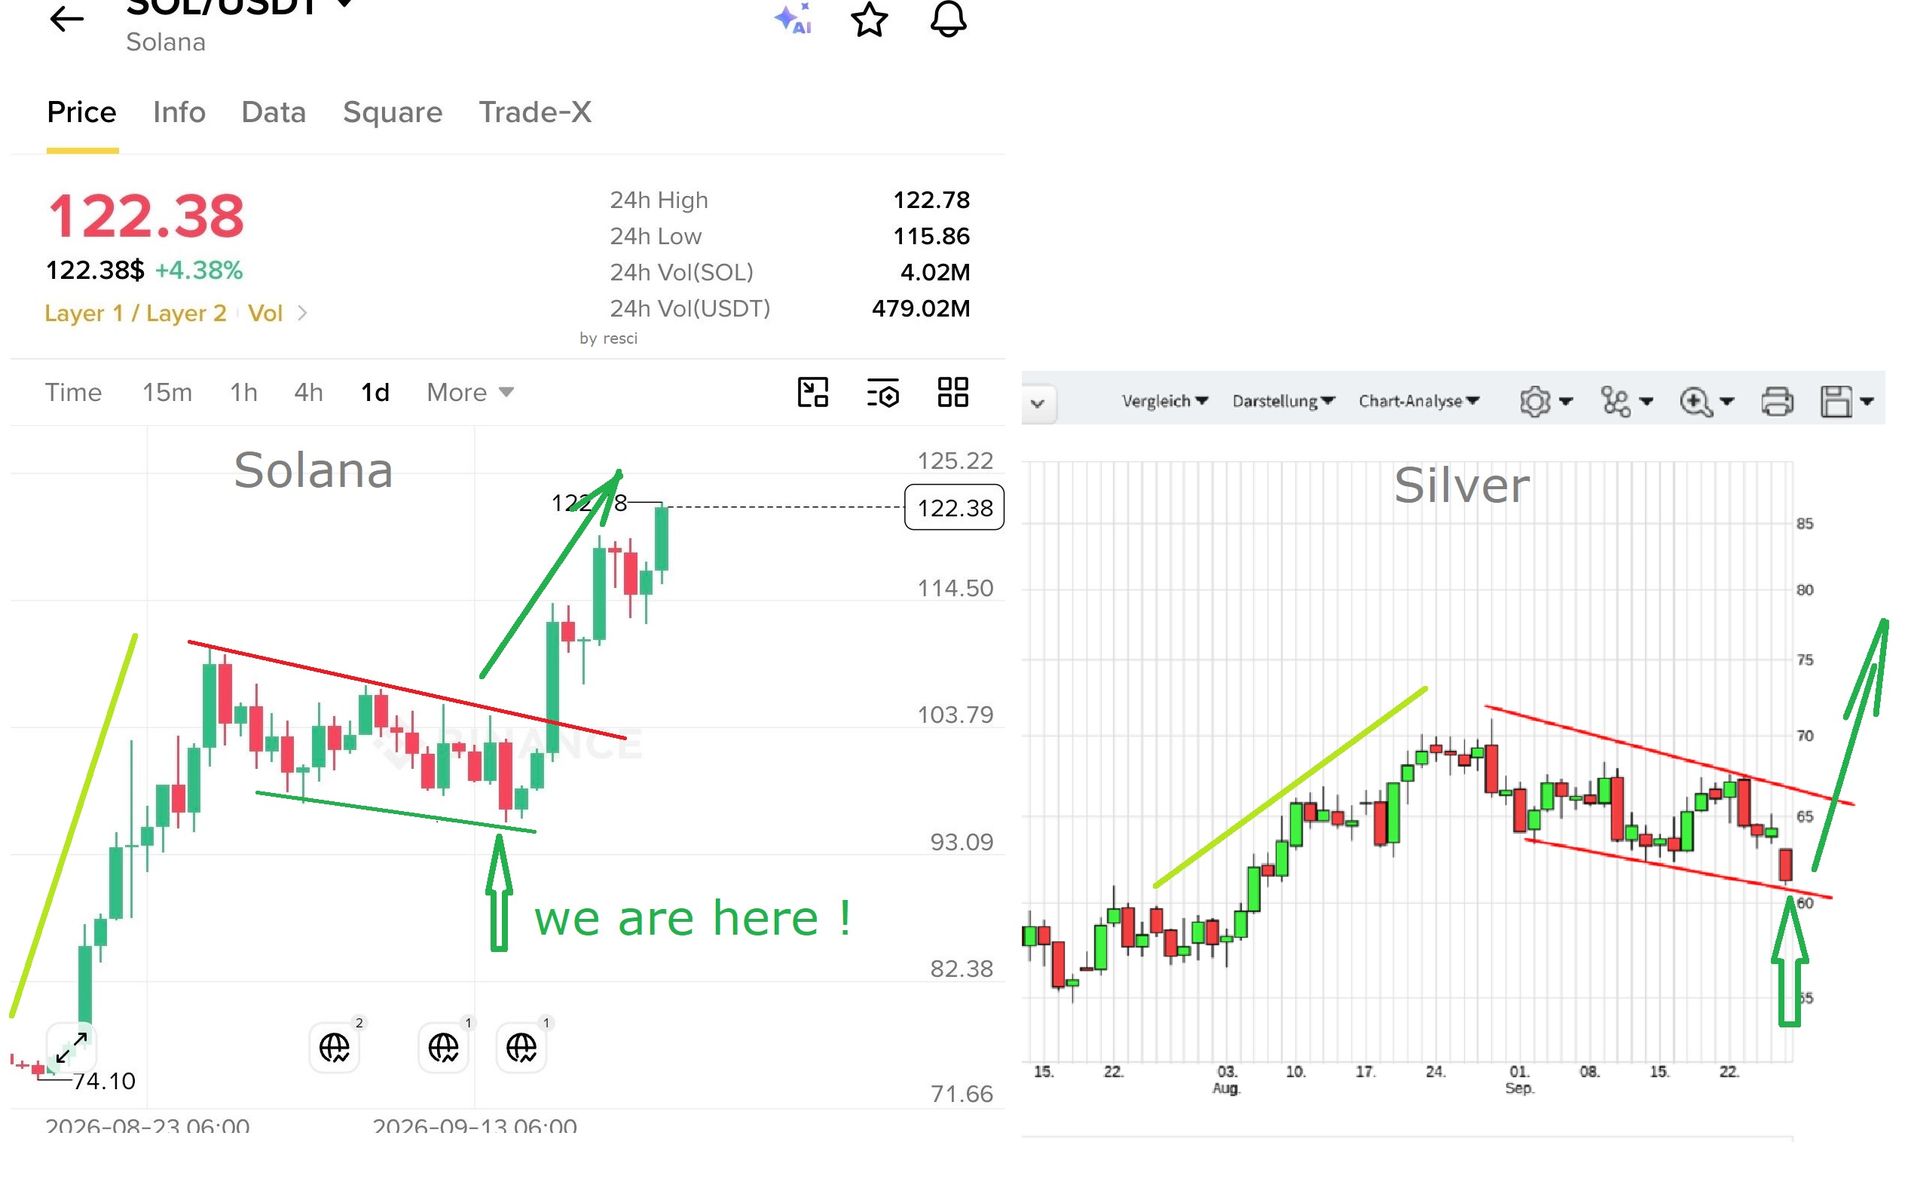Open the four-square grid layout icon

[953, 392]
